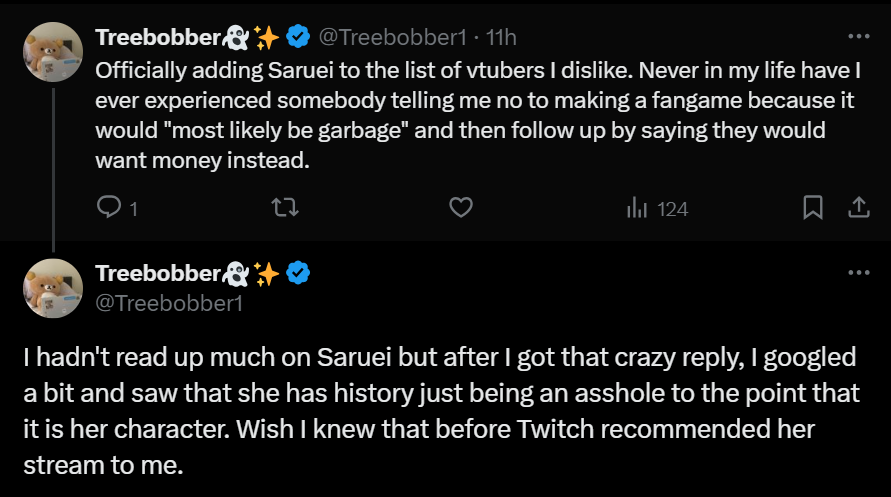Screen dimensions: 891x497
Task: View analytics showing 124 views
Action: pos(657,208)
